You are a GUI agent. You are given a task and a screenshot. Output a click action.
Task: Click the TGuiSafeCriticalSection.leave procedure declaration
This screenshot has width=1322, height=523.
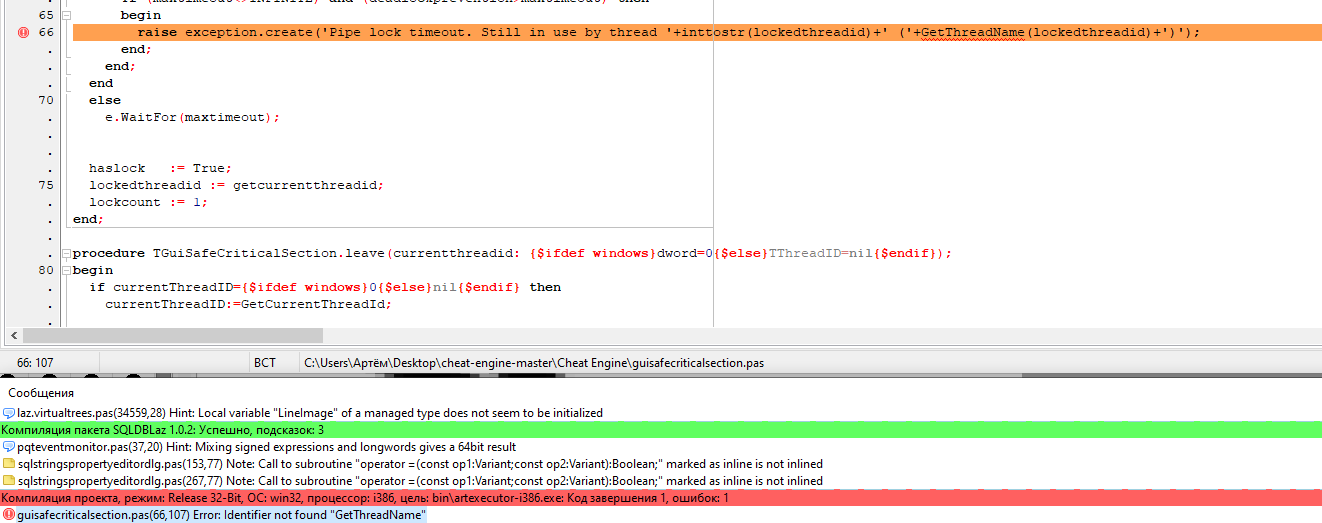pos(513,253)
